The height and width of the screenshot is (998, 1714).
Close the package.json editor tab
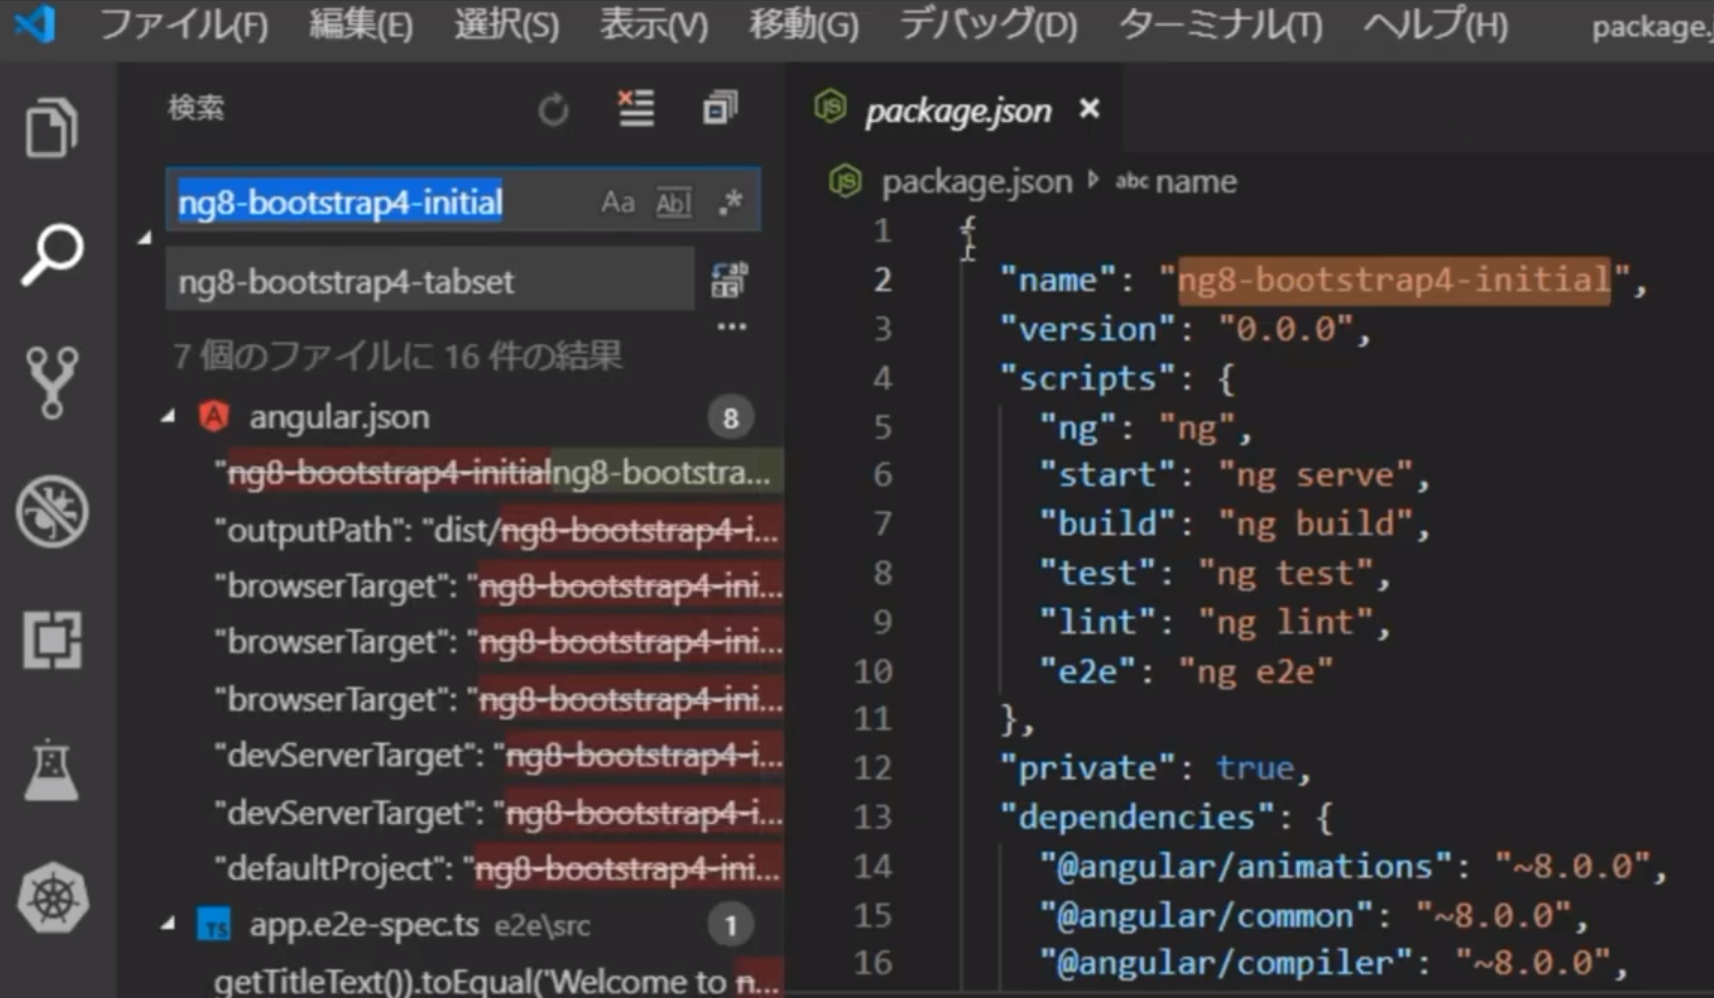pyautogui.click(x=1089, y=108)
